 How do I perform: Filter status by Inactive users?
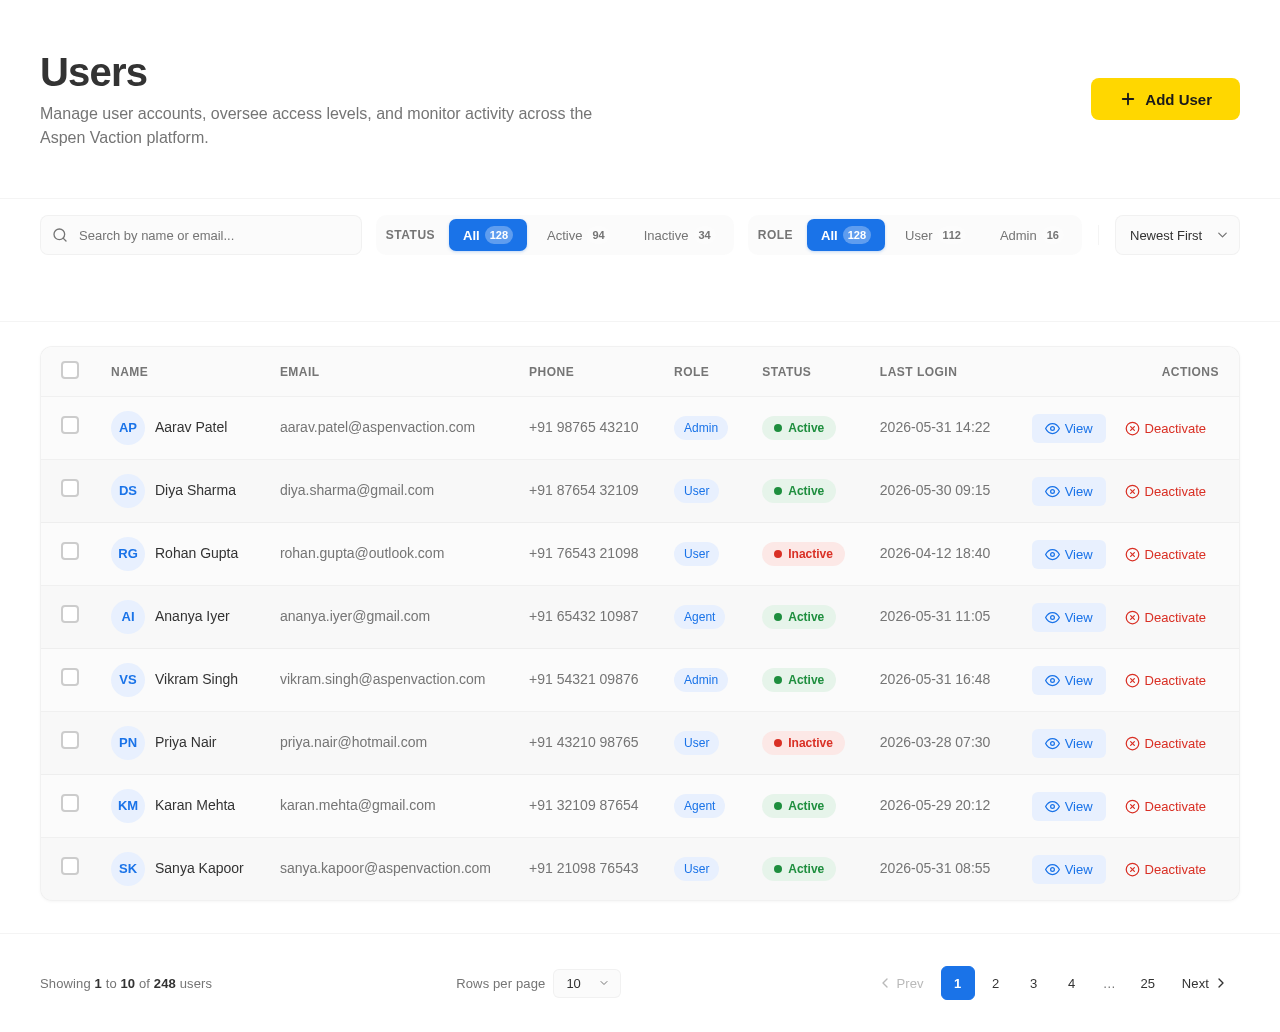pos(677,235)
